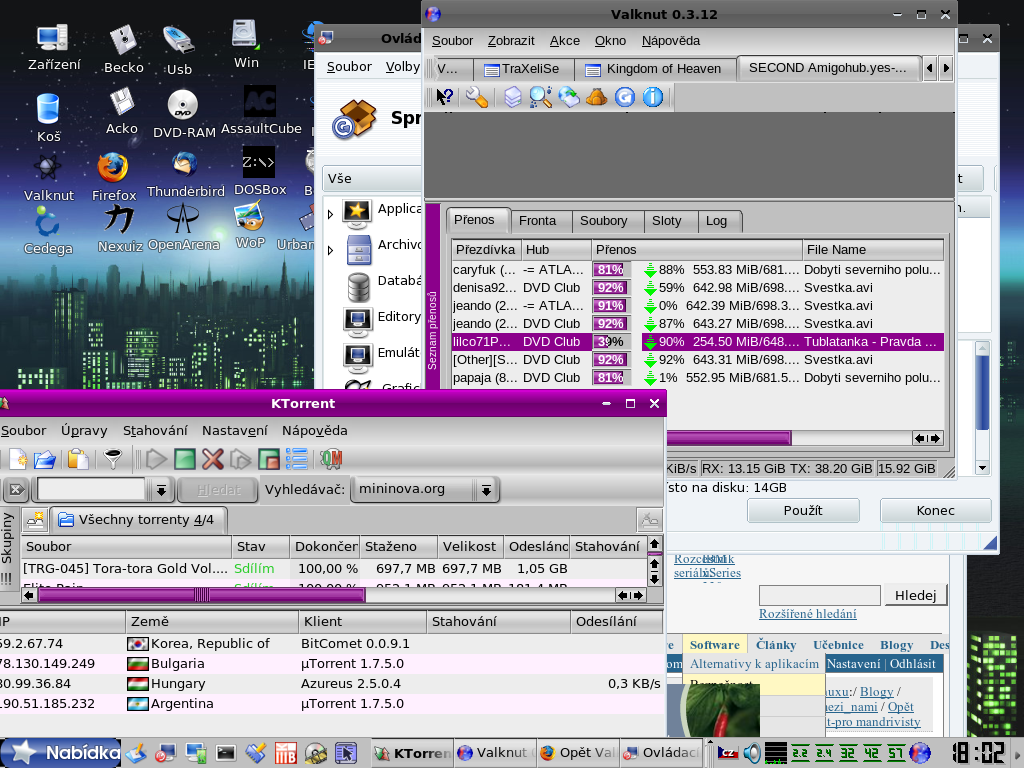The height and width of the screenshot is (768, 1024).
Task: Select the Všechny torrenty 4/4 tab
Action: 137,520
